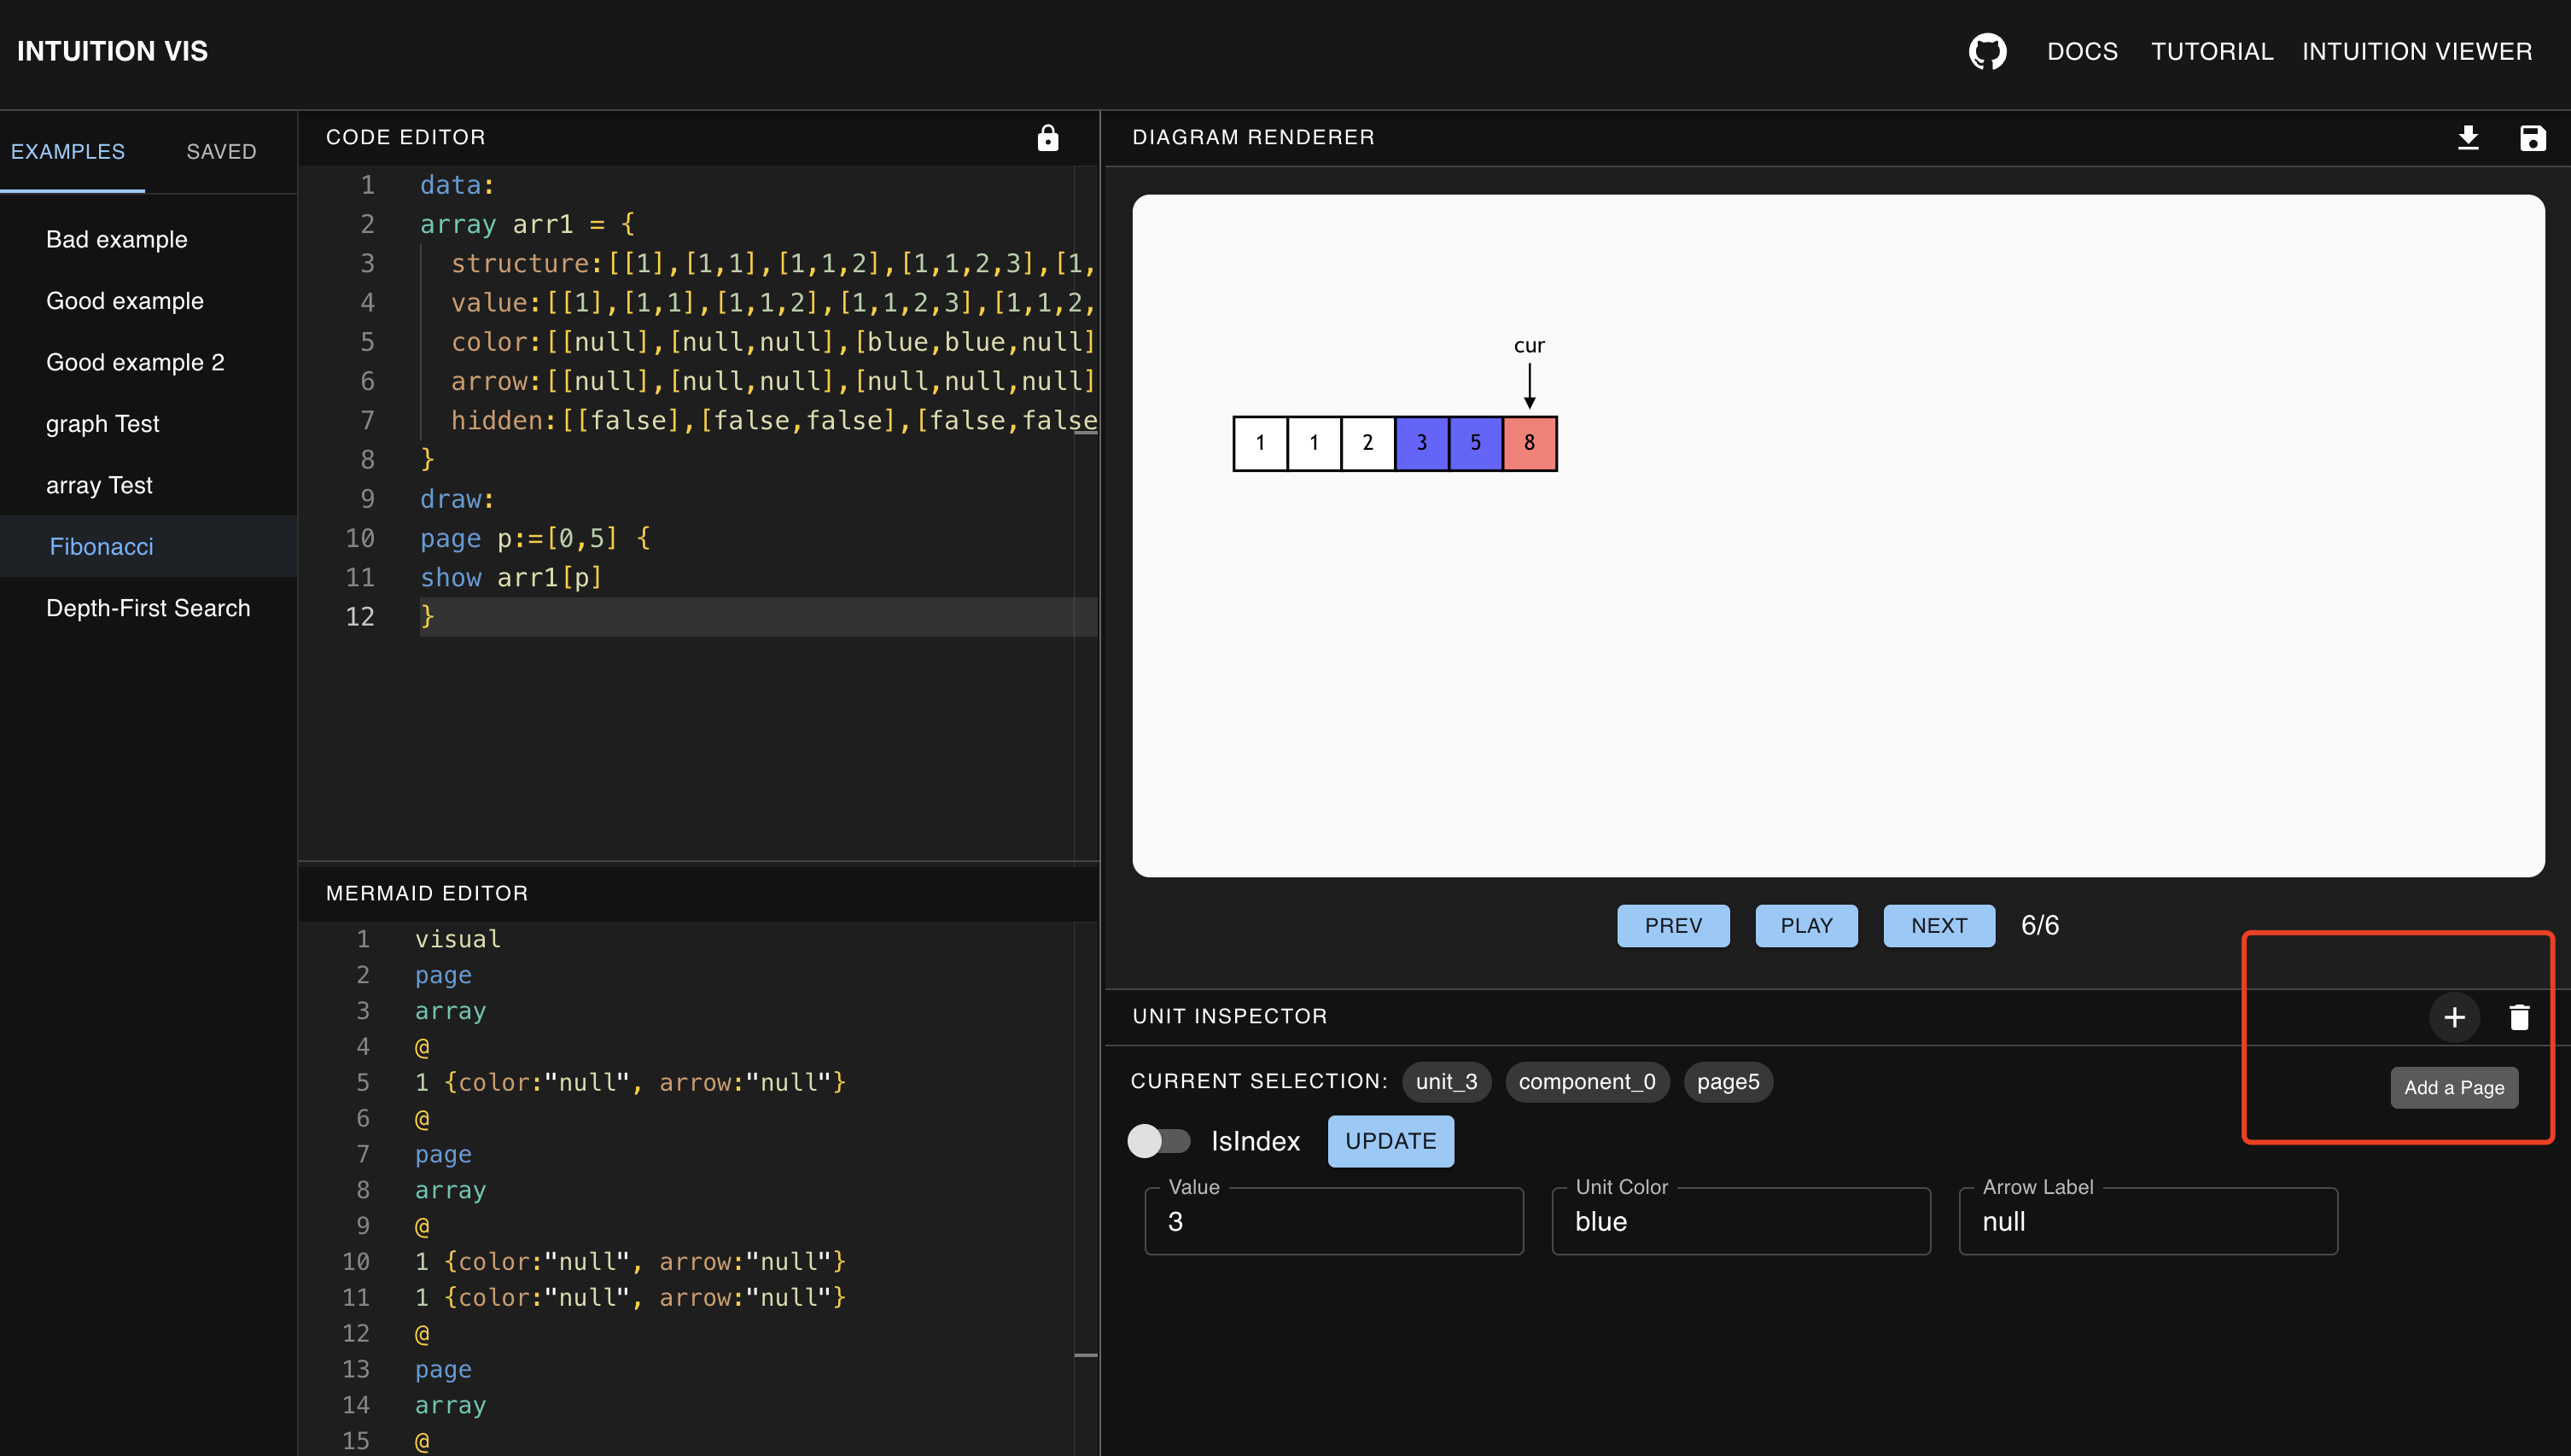Click the lock icon in Code Editor
The width and height of the screenshot is (2571, 1456).
pos(1047,137)
